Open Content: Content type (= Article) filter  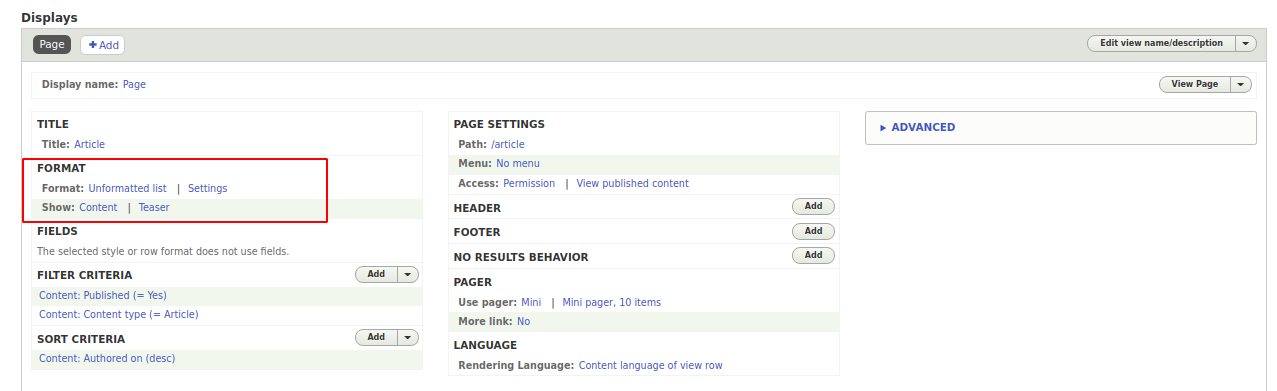[x=119, y=314]
